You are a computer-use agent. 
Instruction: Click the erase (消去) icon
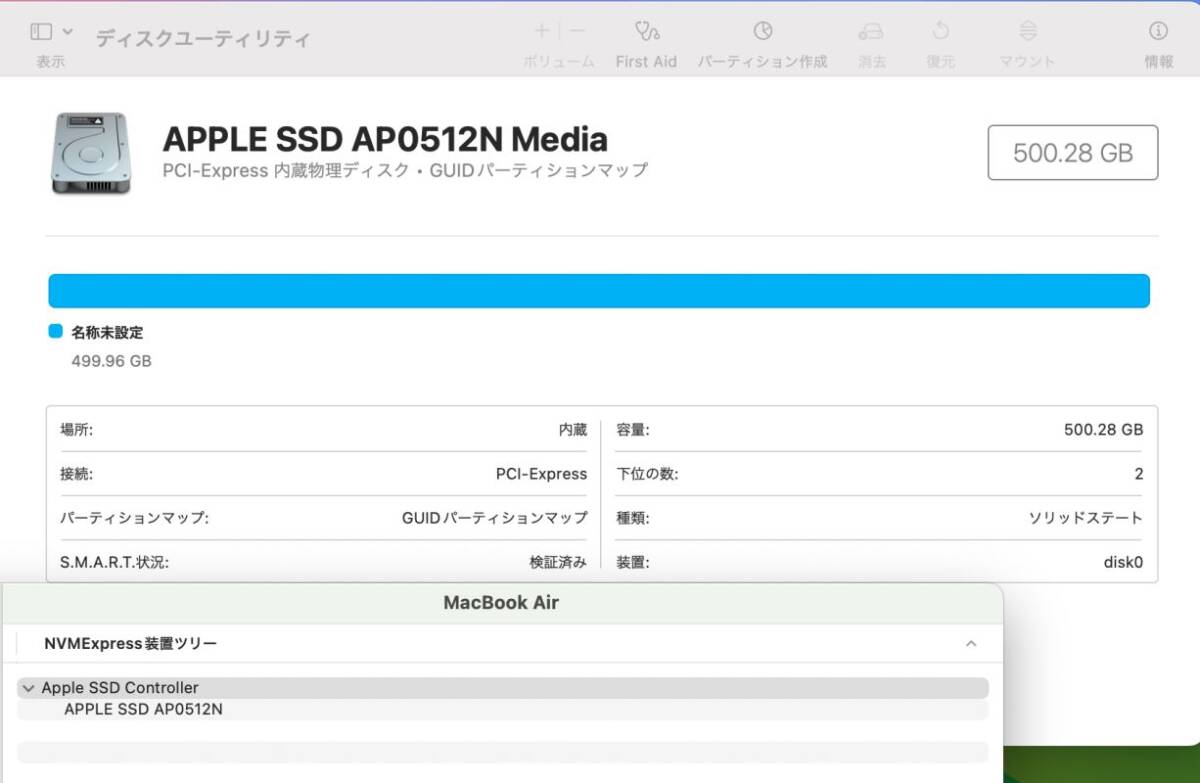pos(871,31)
